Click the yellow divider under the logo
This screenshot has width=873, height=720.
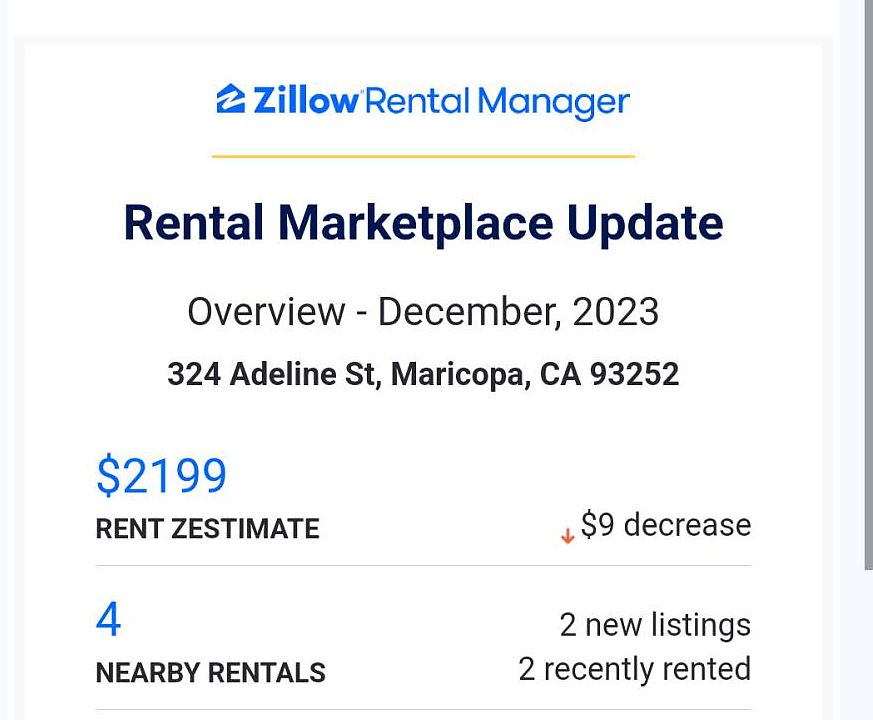pos(423,156)
